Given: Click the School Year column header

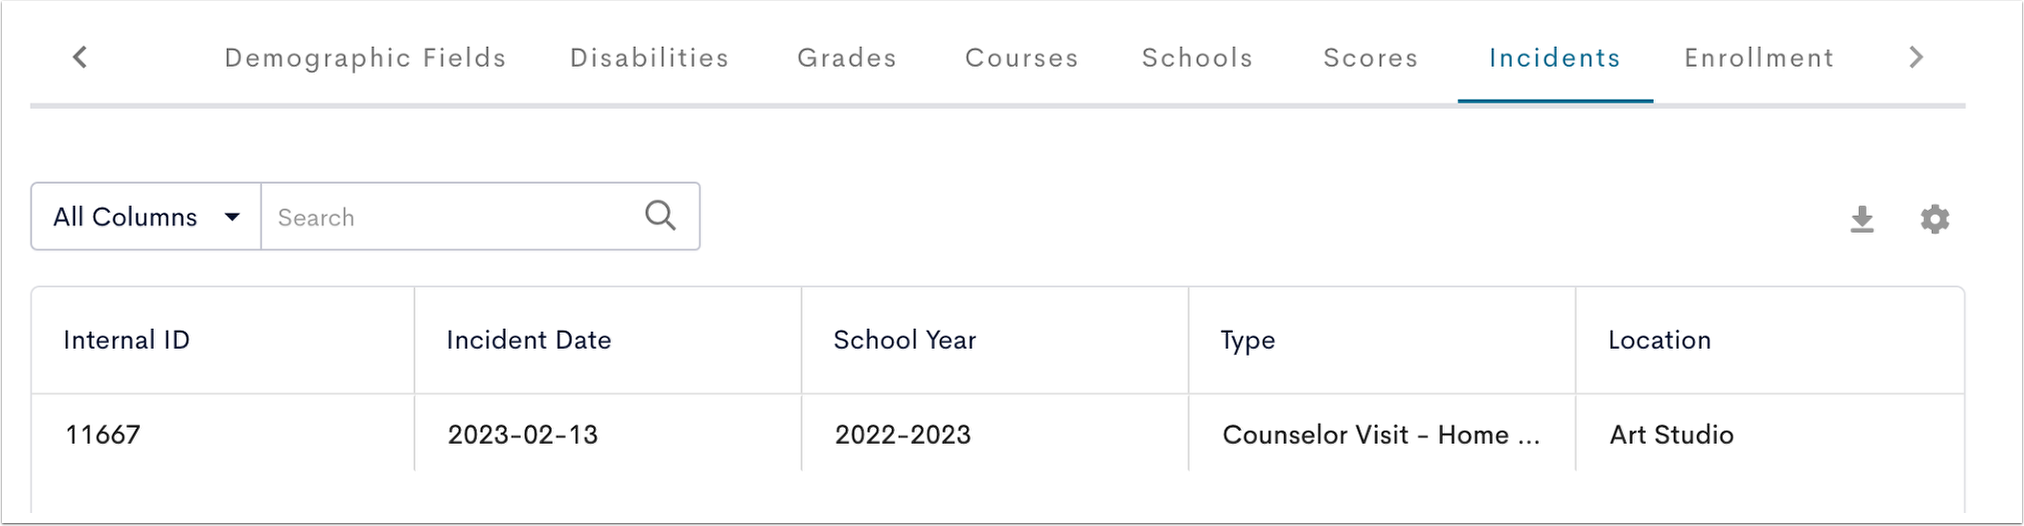Looking at the screenshot, I should [x=904, y=340].
